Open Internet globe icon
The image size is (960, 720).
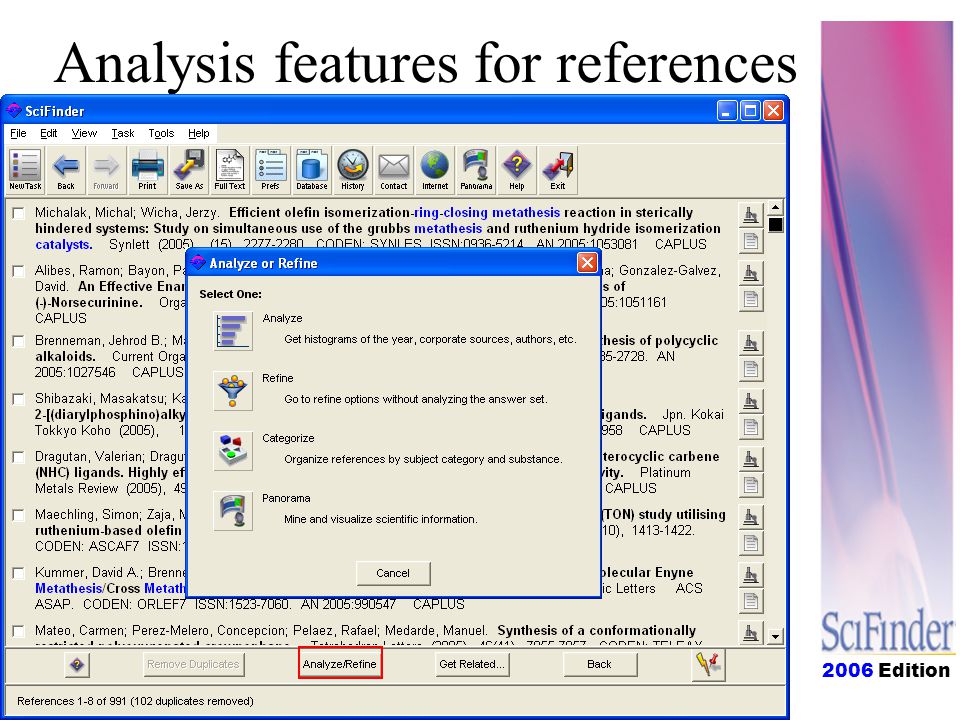click(435, 170)
